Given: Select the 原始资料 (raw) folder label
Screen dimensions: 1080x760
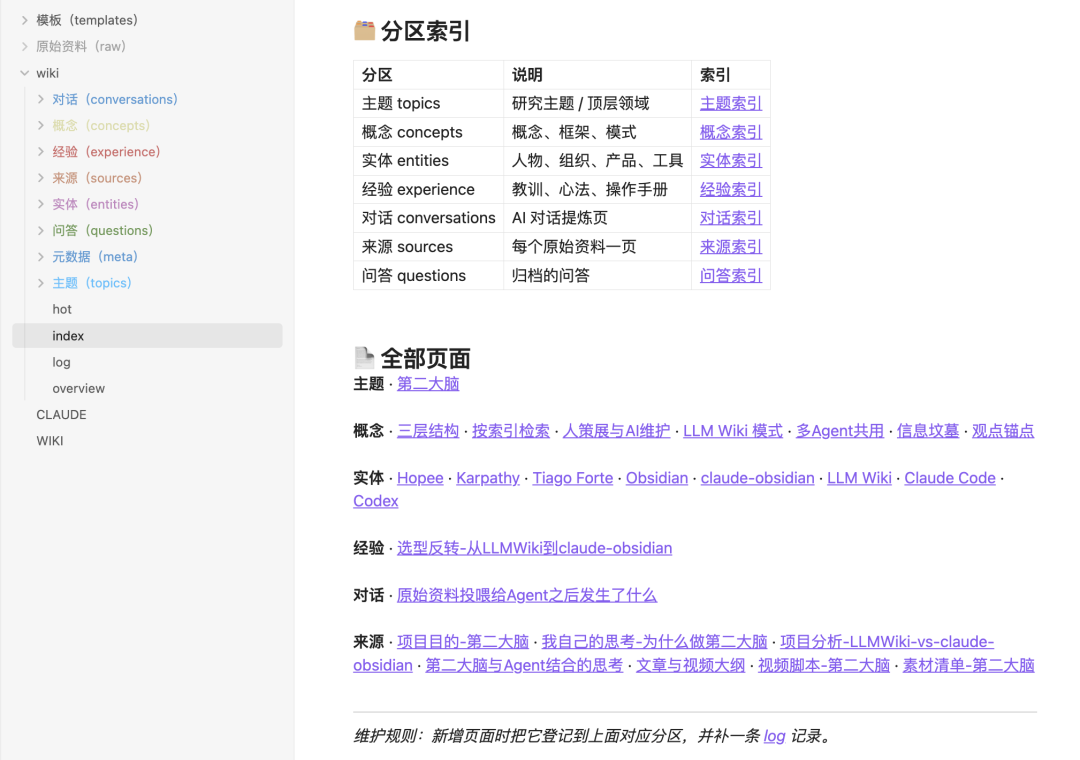Looking at the screenshot, I should point(81,46).
